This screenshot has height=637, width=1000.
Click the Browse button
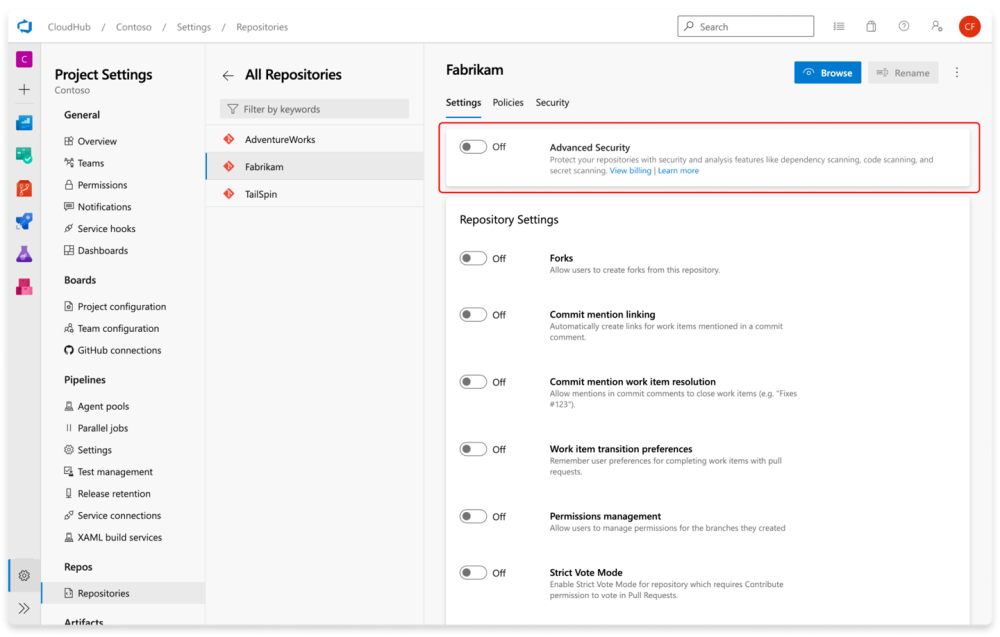827,73
